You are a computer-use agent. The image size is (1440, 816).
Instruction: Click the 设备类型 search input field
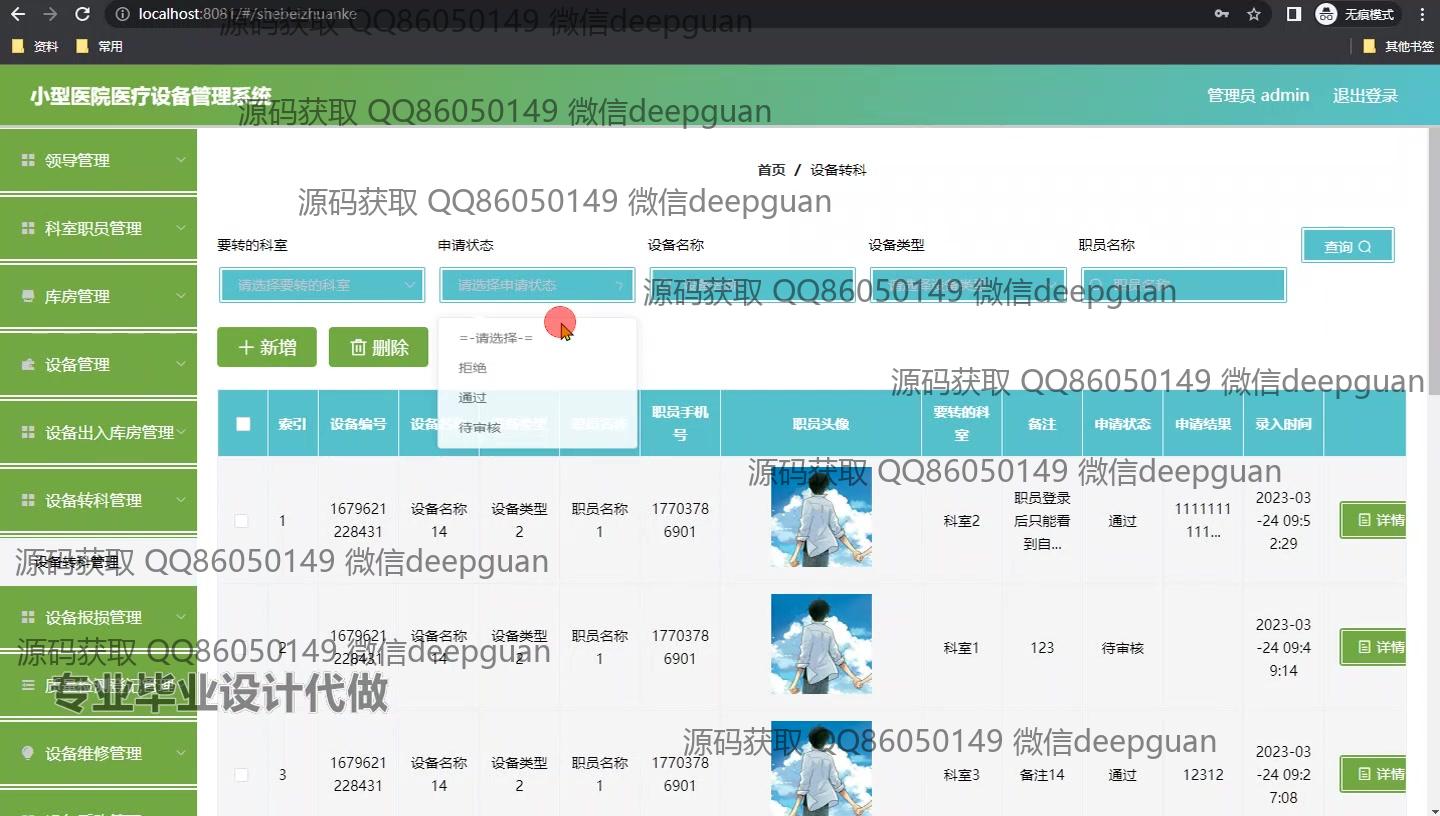(x=968, y=285)
